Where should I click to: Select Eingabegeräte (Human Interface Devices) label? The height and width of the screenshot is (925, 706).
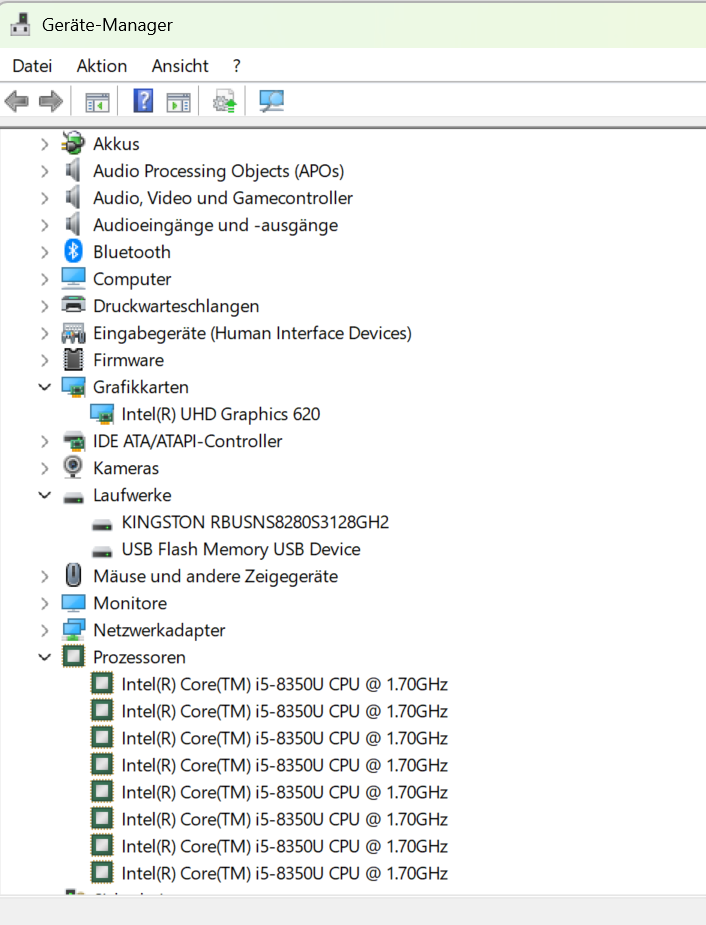[x=252, y=333]
